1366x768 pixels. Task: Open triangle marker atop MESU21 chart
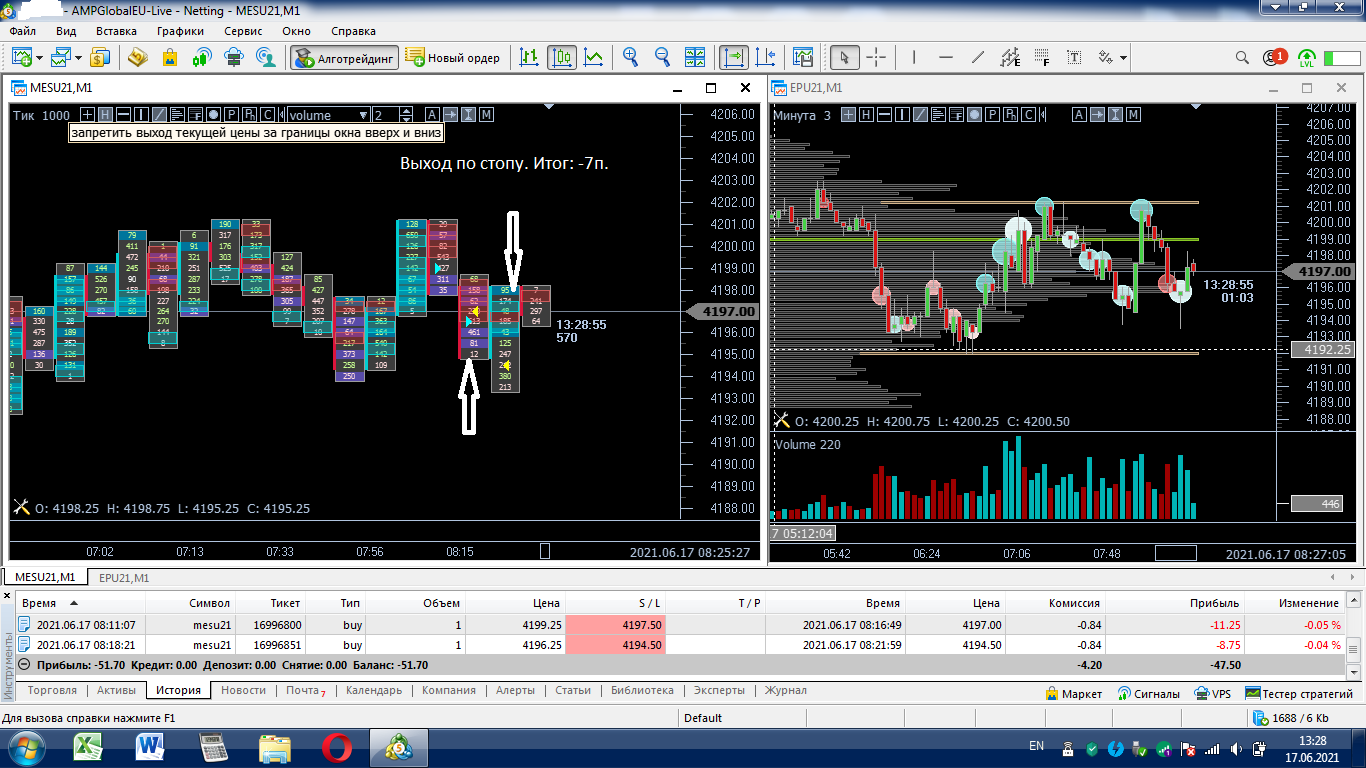pyautogui.click(x=549, y=105)
